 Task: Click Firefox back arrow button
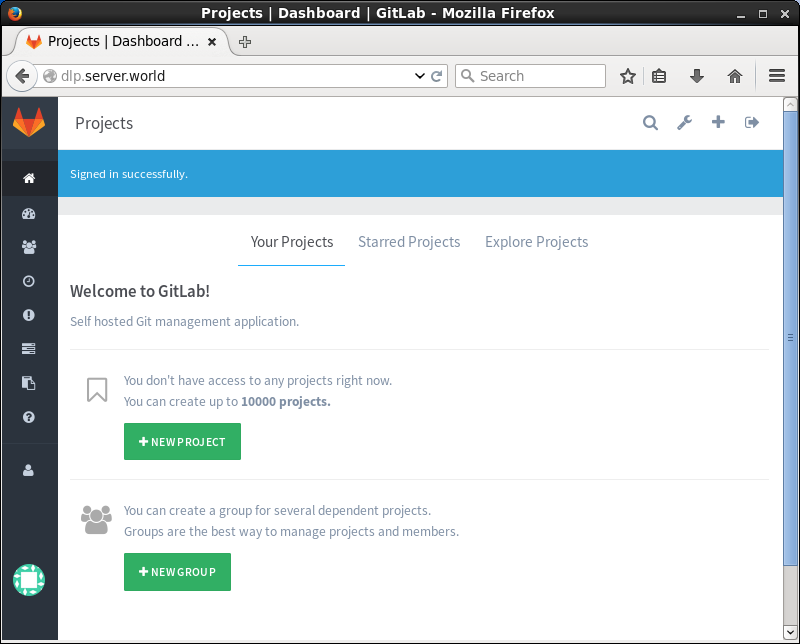[21, 77]
